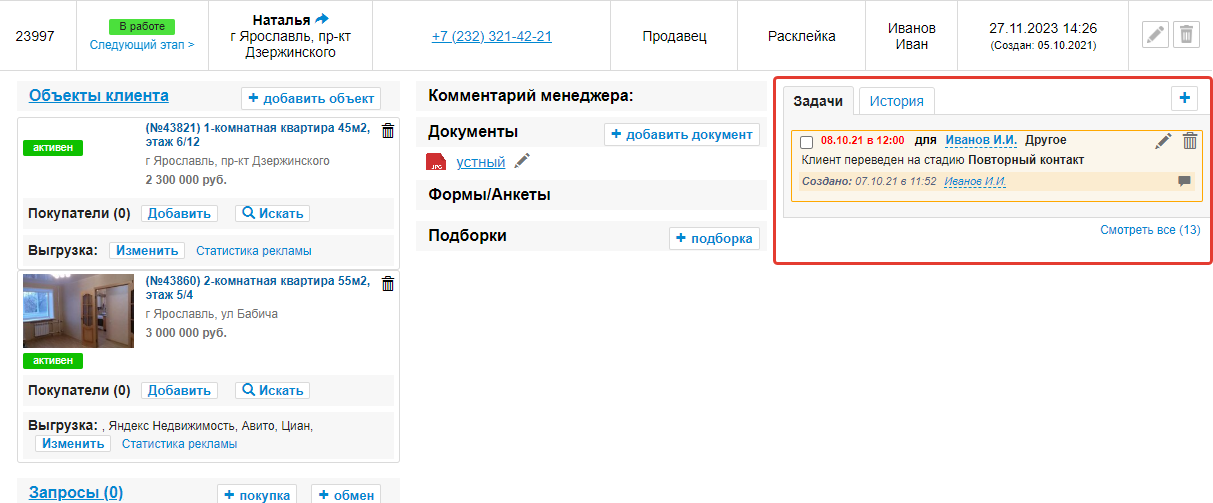Expand the Запросы (0) section
1213x503 pixels.
(76, 492)
